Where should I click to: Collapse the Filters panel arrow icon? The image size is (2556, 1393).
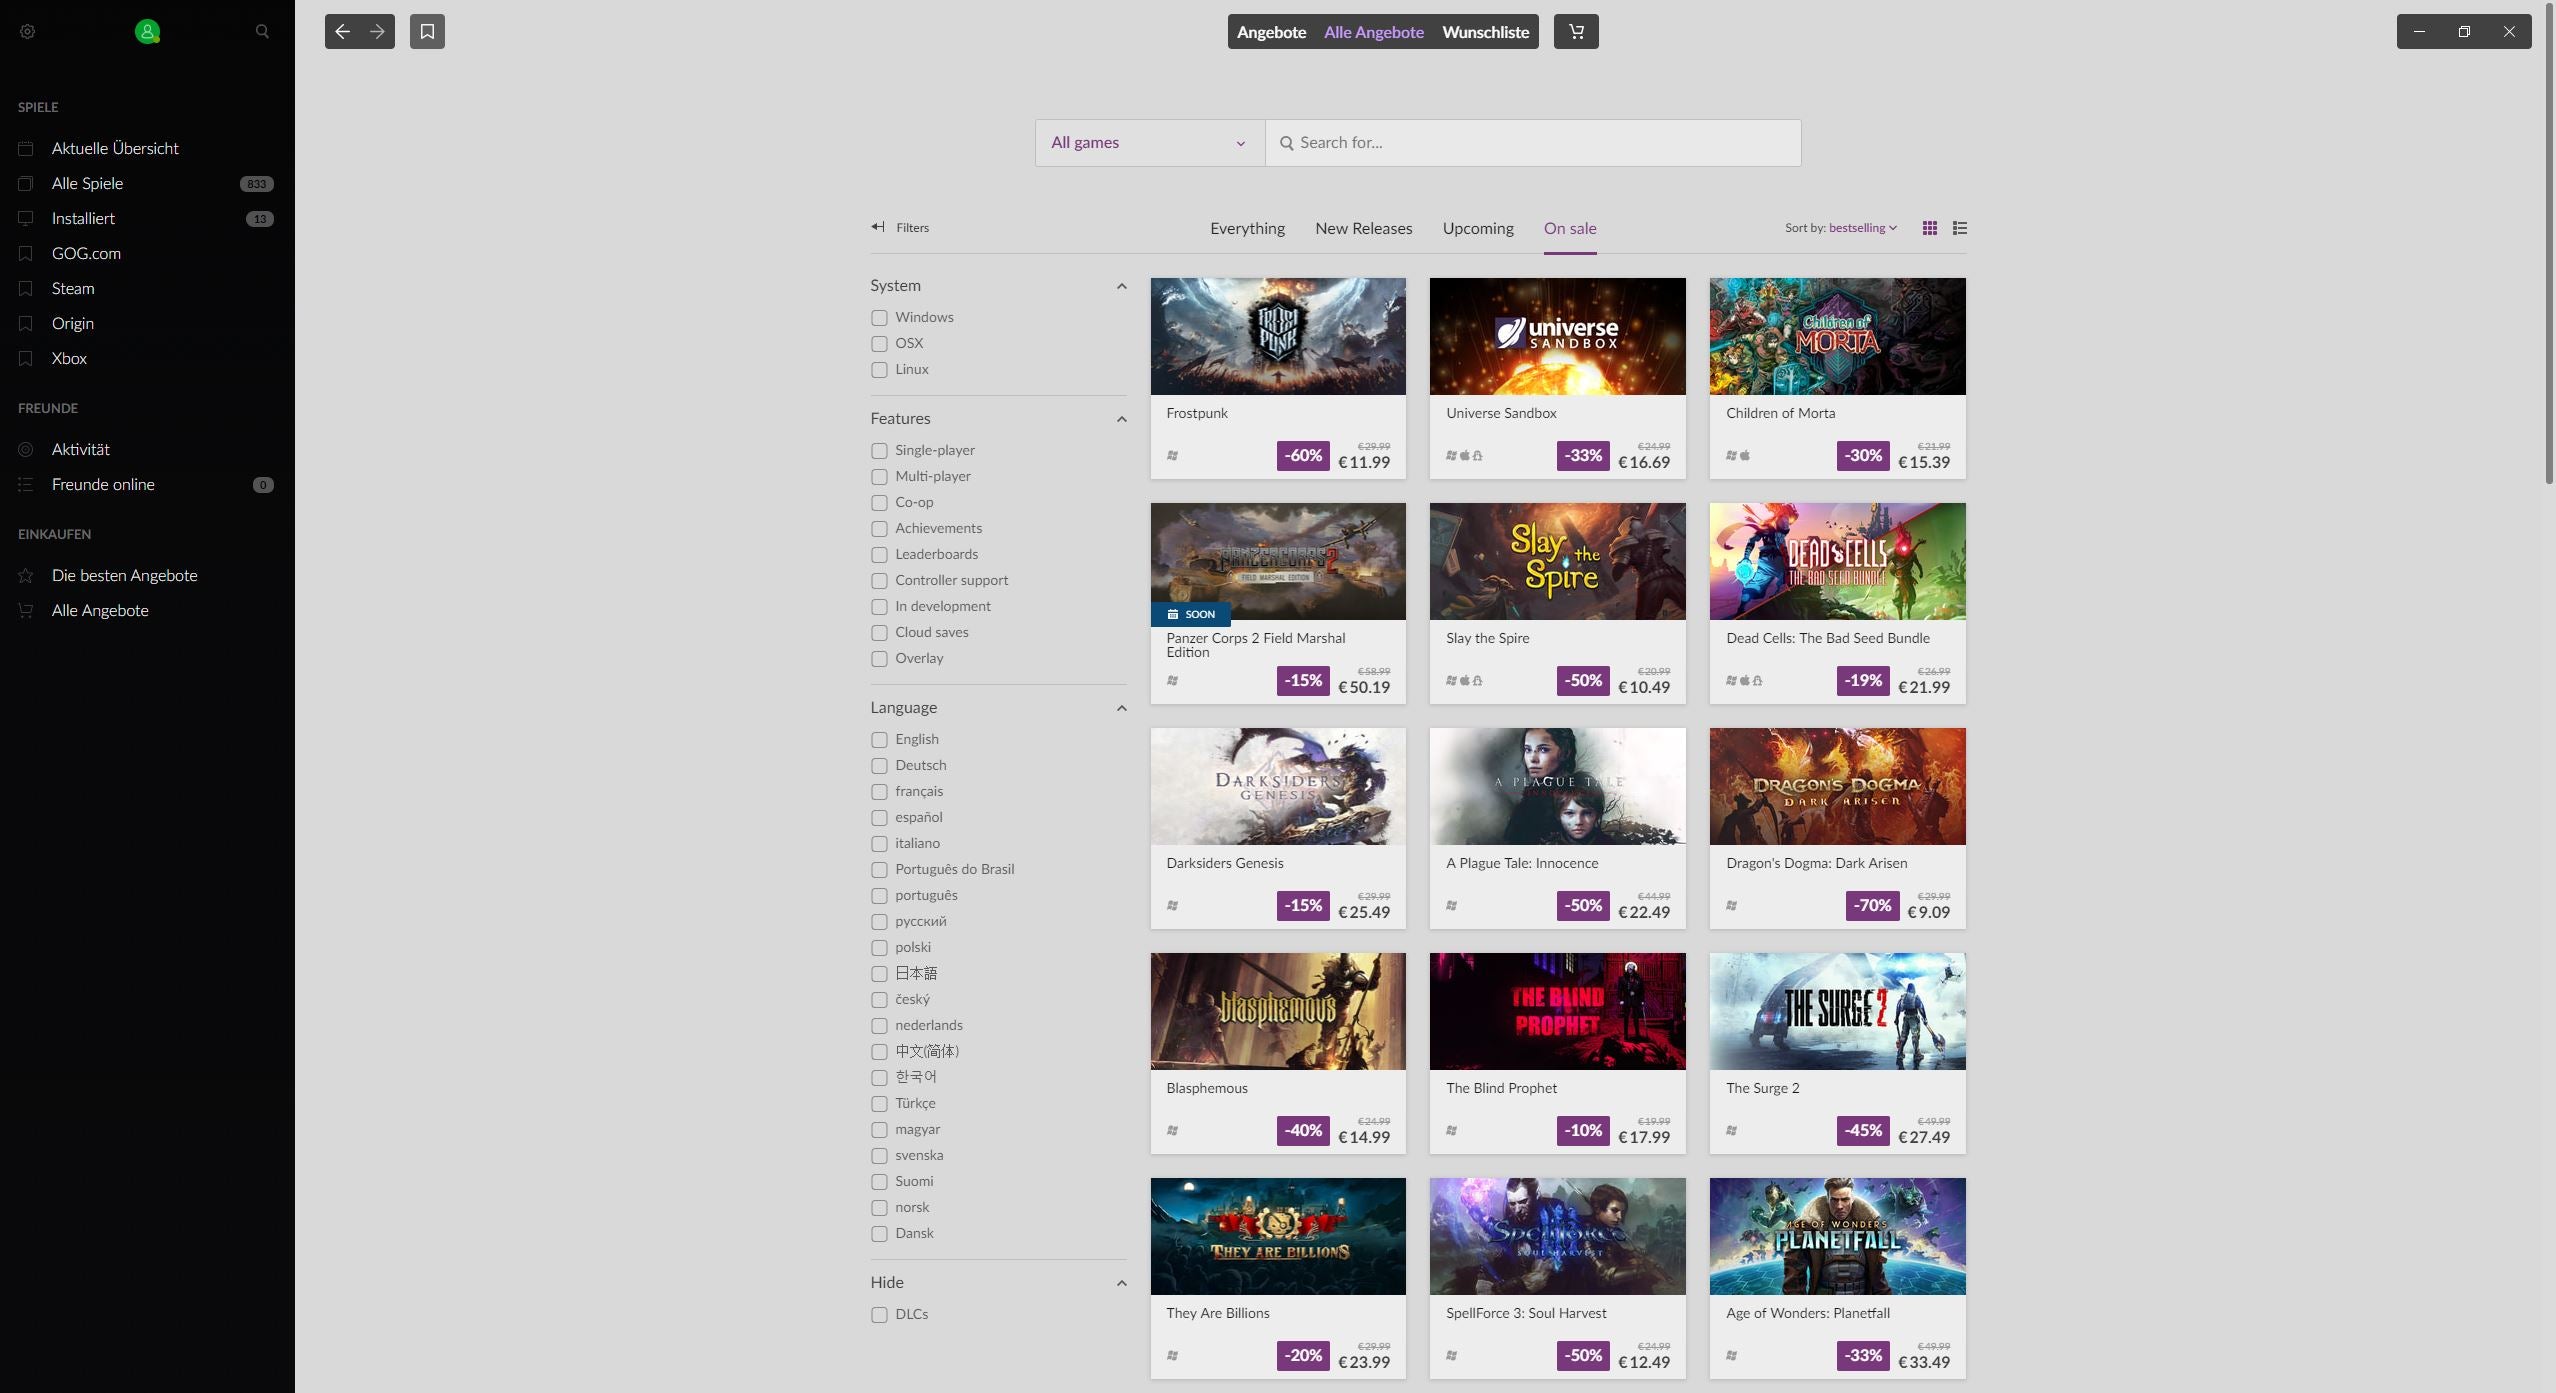click(x=878, y=227)
